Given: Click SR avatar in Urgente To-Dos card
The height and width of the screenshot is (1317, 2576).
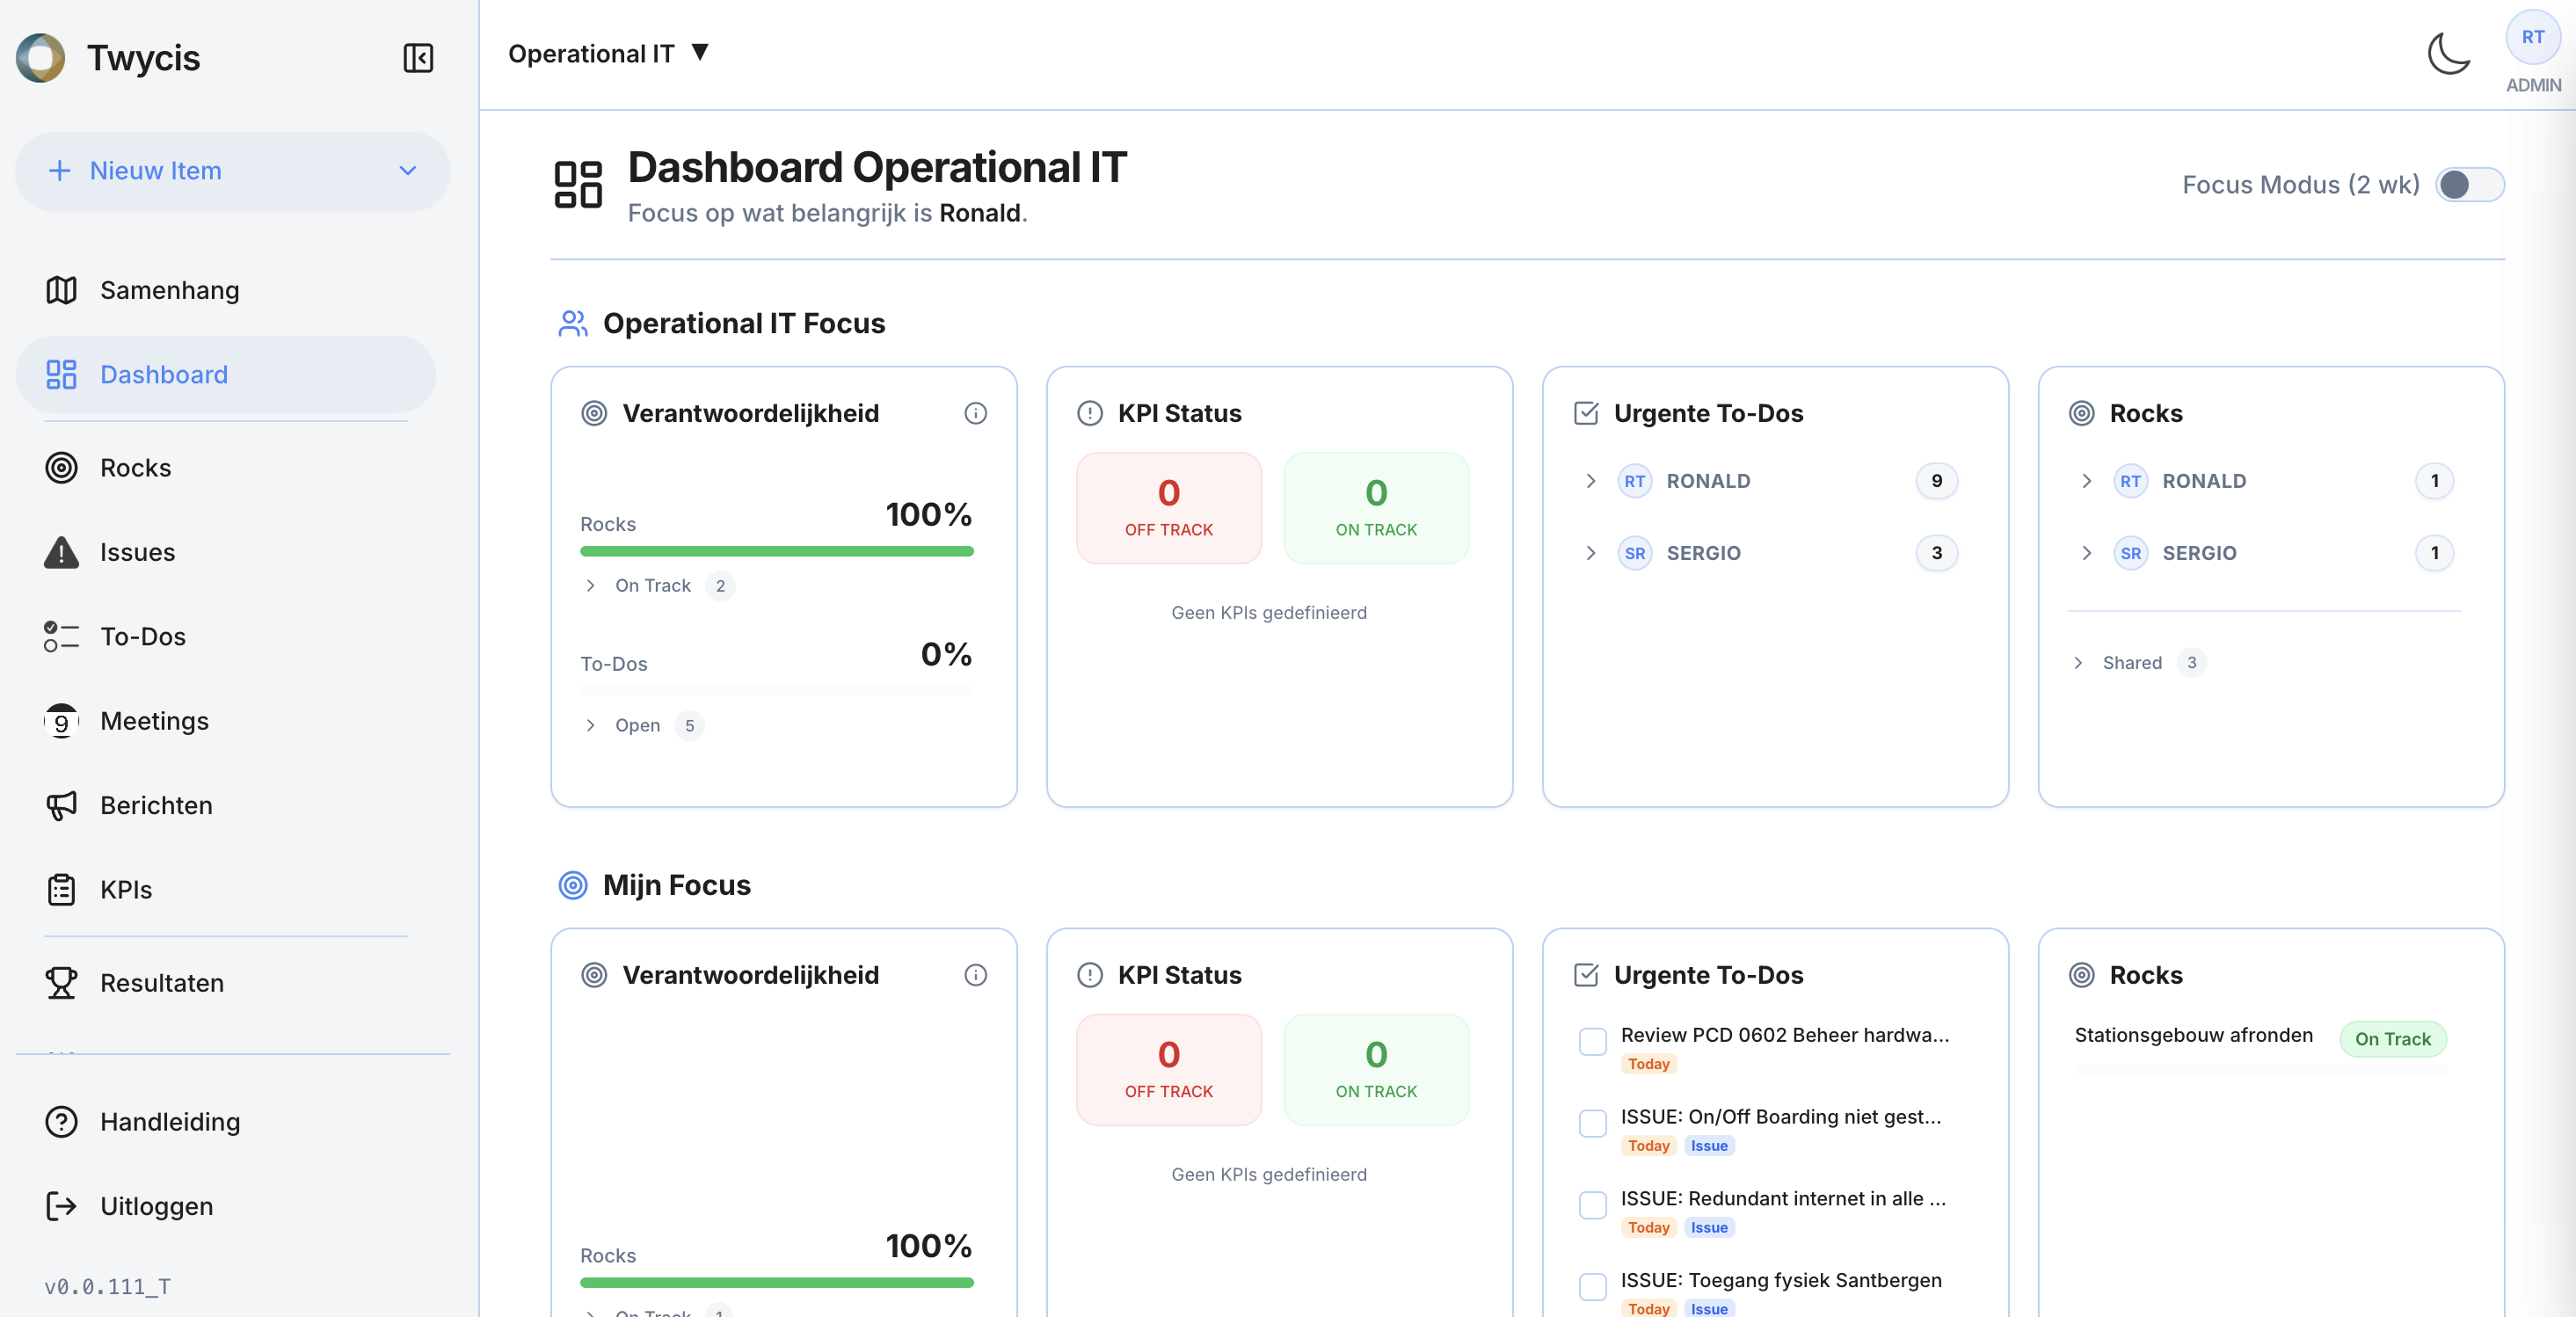Looking at the screenshot, I should pos(1634,553).
